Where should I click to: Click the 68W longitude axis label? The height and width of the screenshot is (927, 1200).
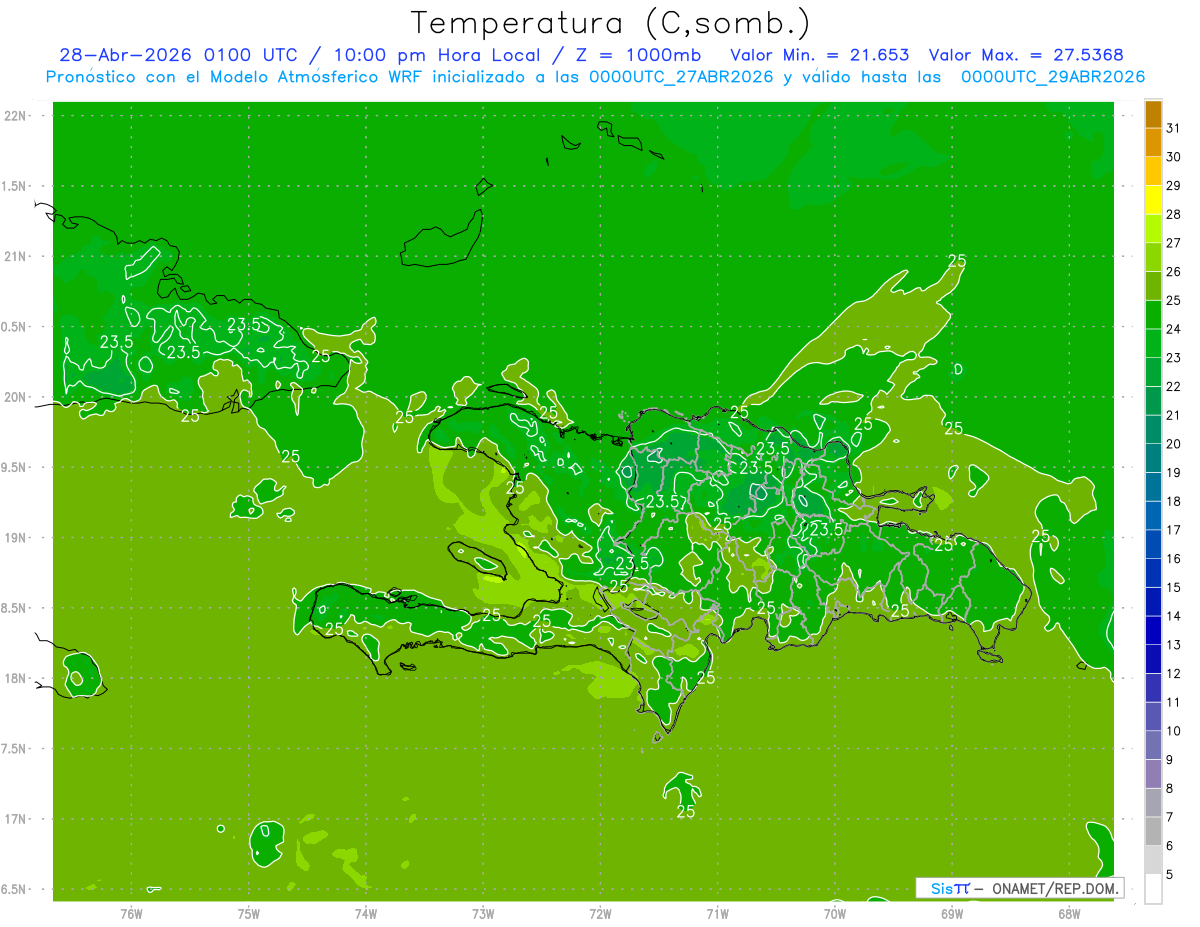pyautogui.click(x=1069, y=913)
